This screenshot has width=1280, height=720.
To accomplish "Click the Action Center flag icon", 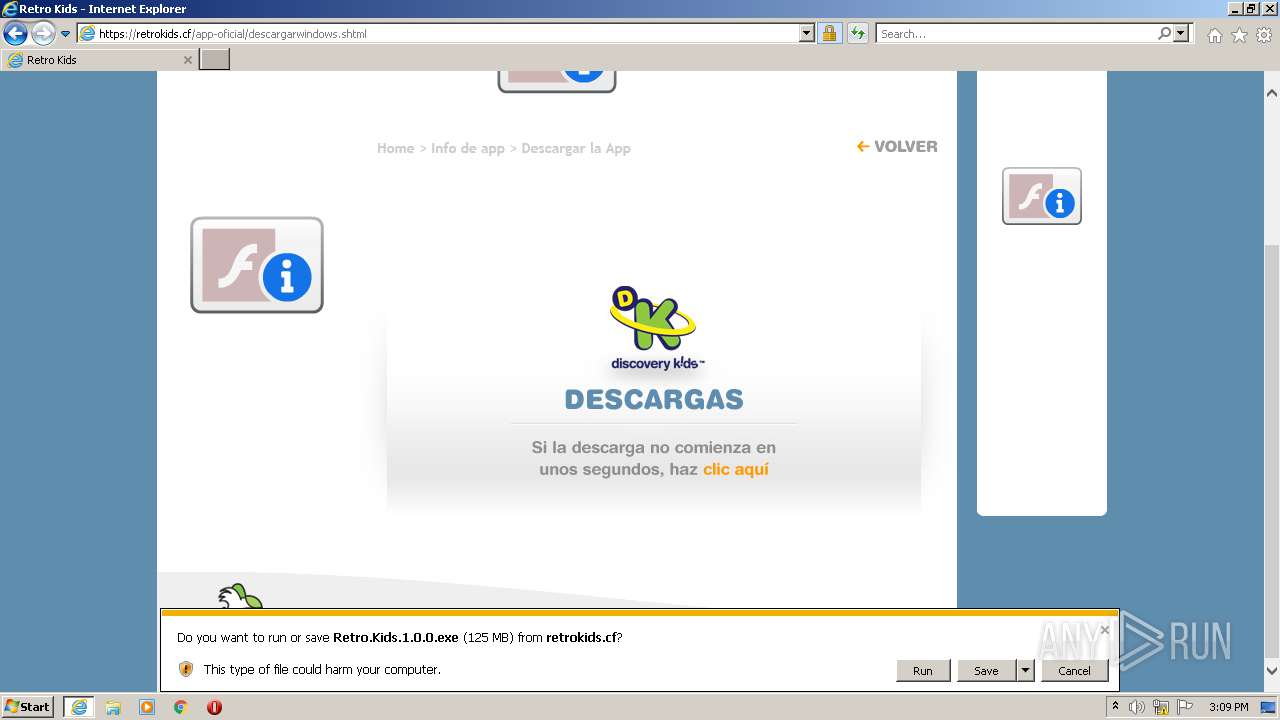I will tap(1185, 707).
